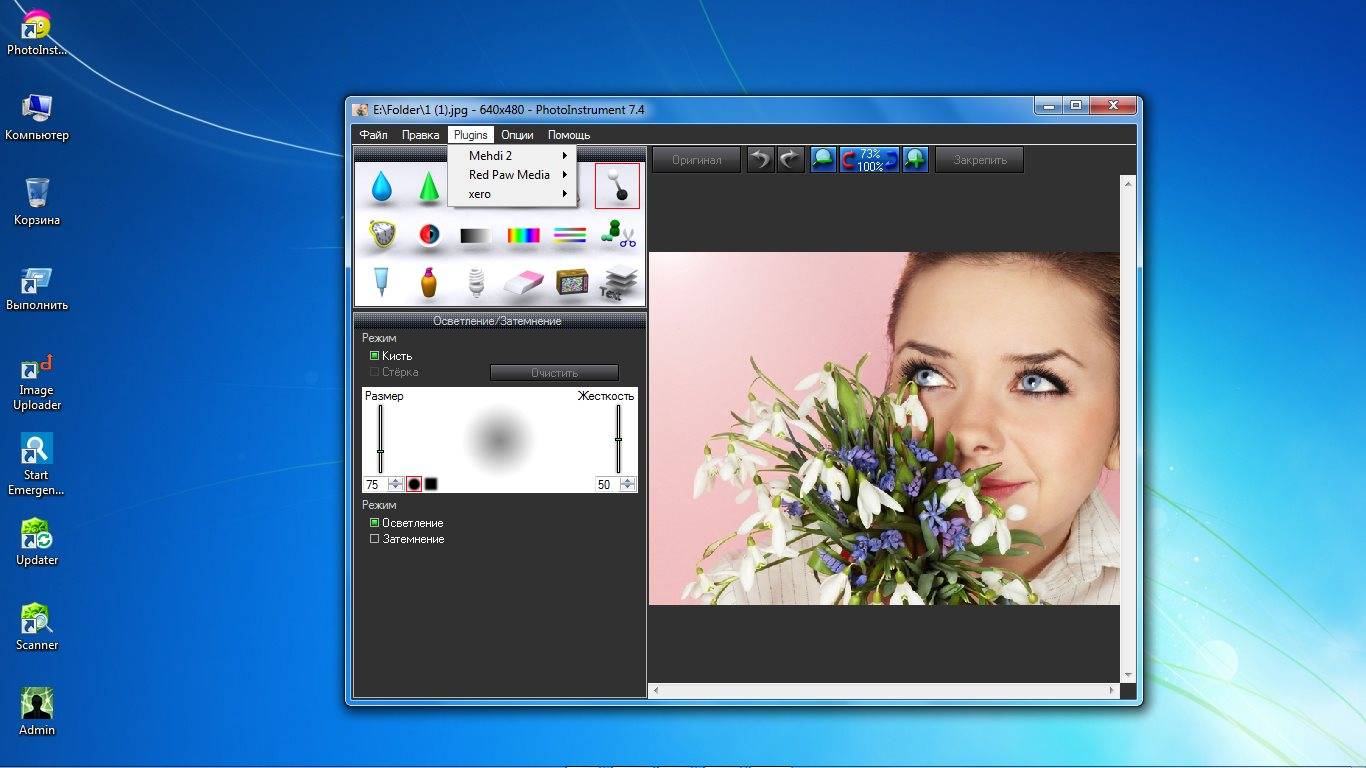Click the woman photo in the canvas

884,428
